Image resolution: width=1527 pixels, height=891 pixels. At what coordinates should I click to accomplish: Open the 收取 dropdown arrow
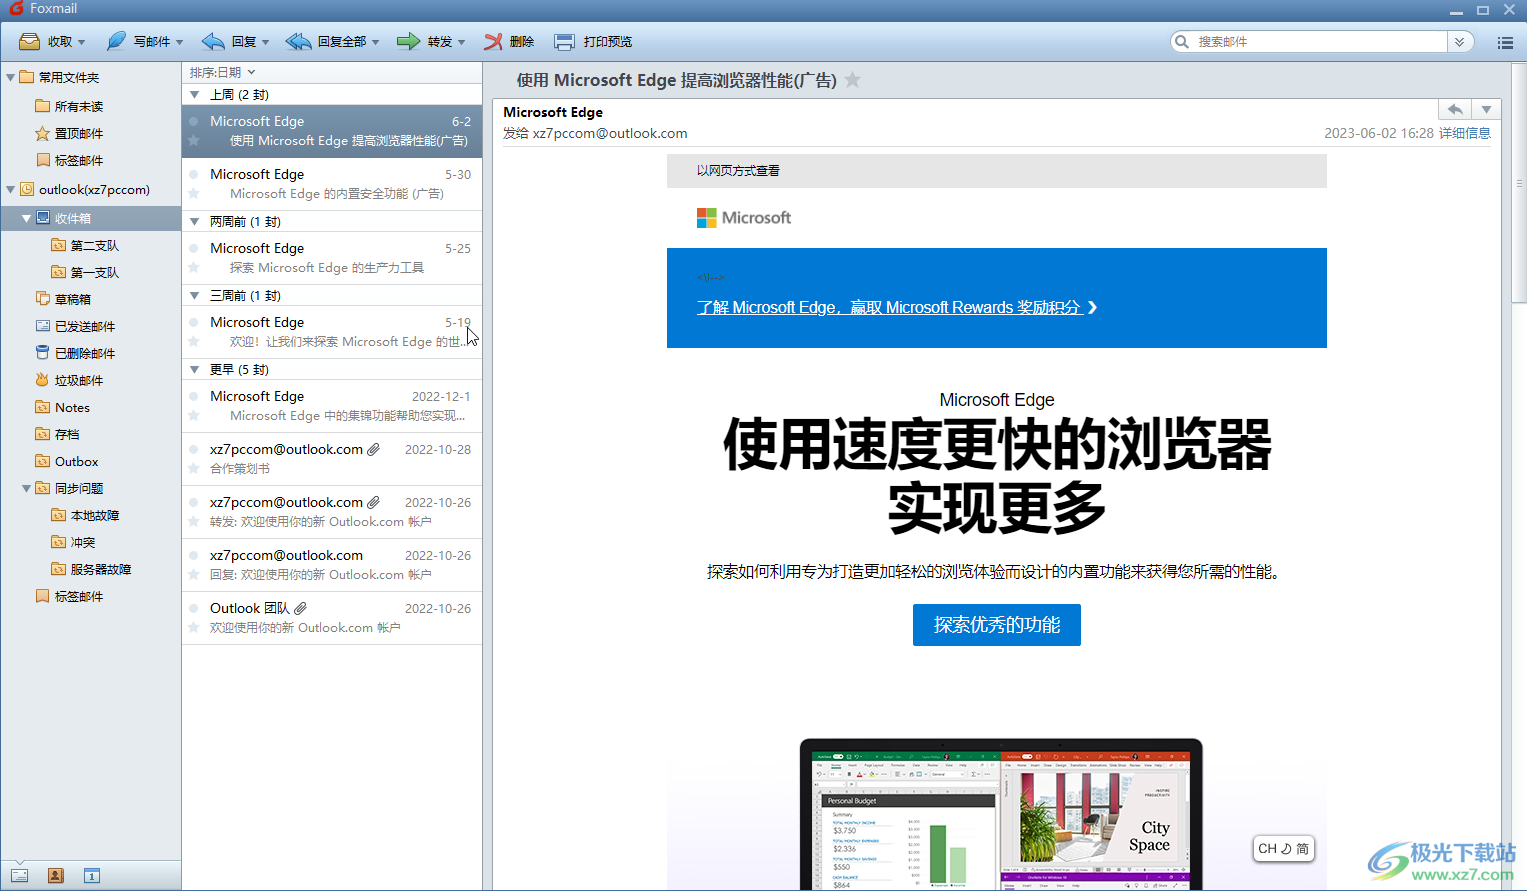[x=81, y=42]
